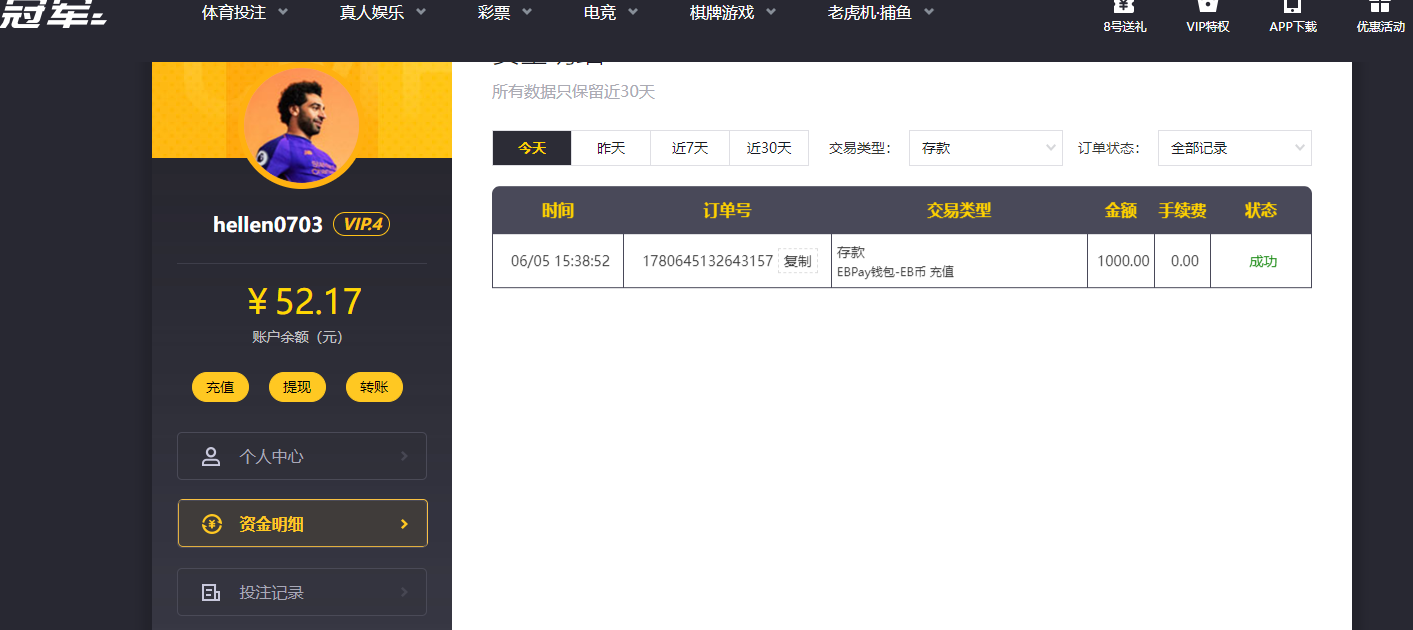Select the 昨天 date filter tab
Screen dimensions: 1413x630
(611, 148)
